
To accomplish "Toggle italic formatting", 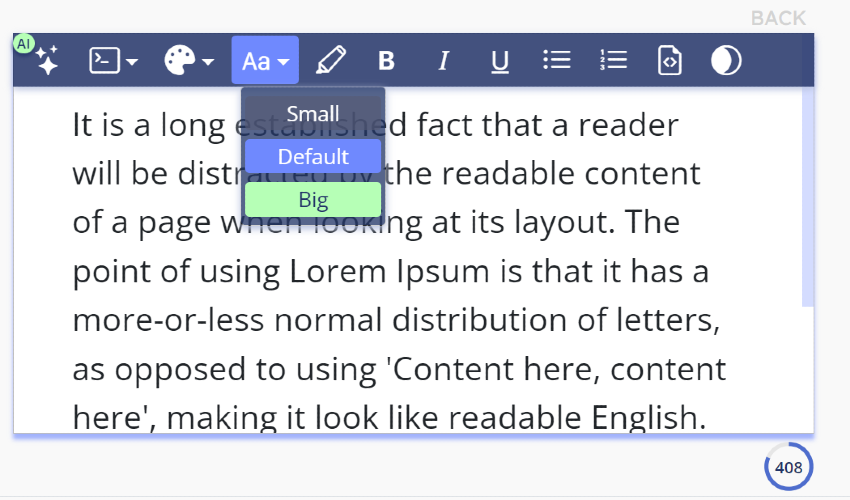I will click(x=443, y=60).
